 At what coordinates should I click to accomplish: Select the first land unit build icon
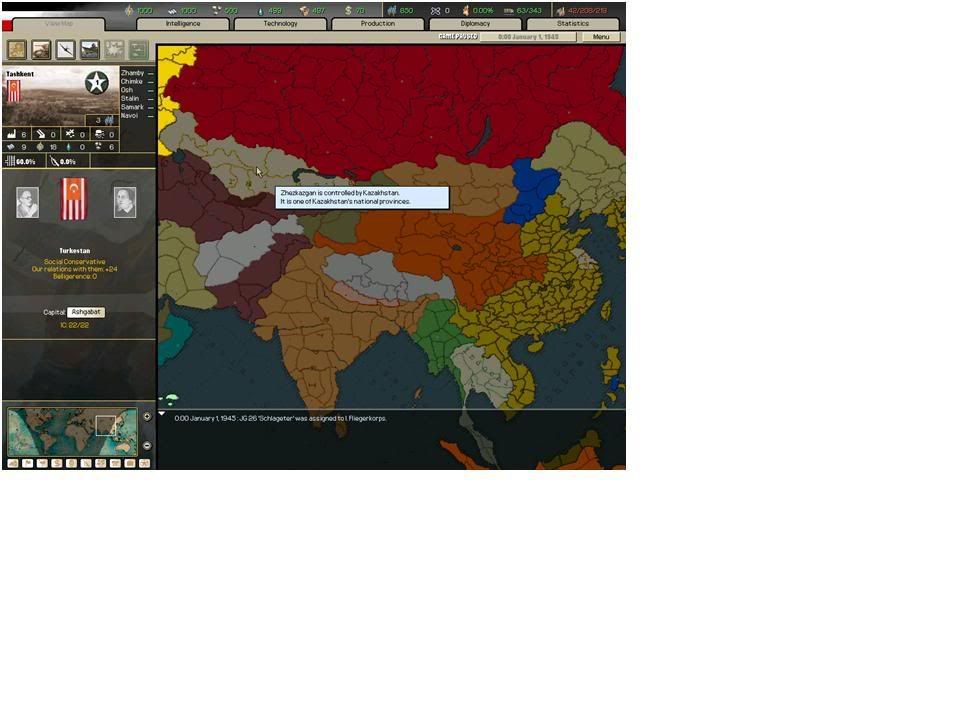pyautogui.click(x=17, y=50)
